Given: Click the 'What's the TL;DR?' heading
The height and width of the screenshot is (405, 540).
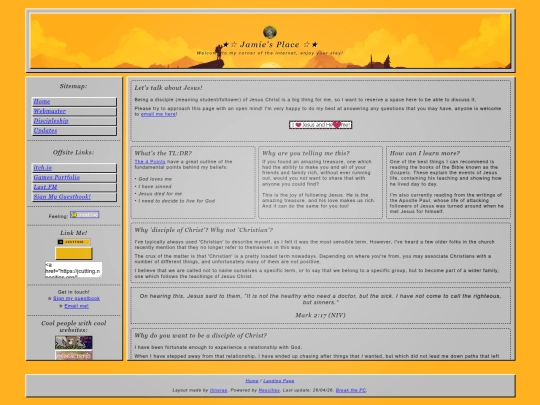Looking at the screenshot, I should tap(163, 153).
